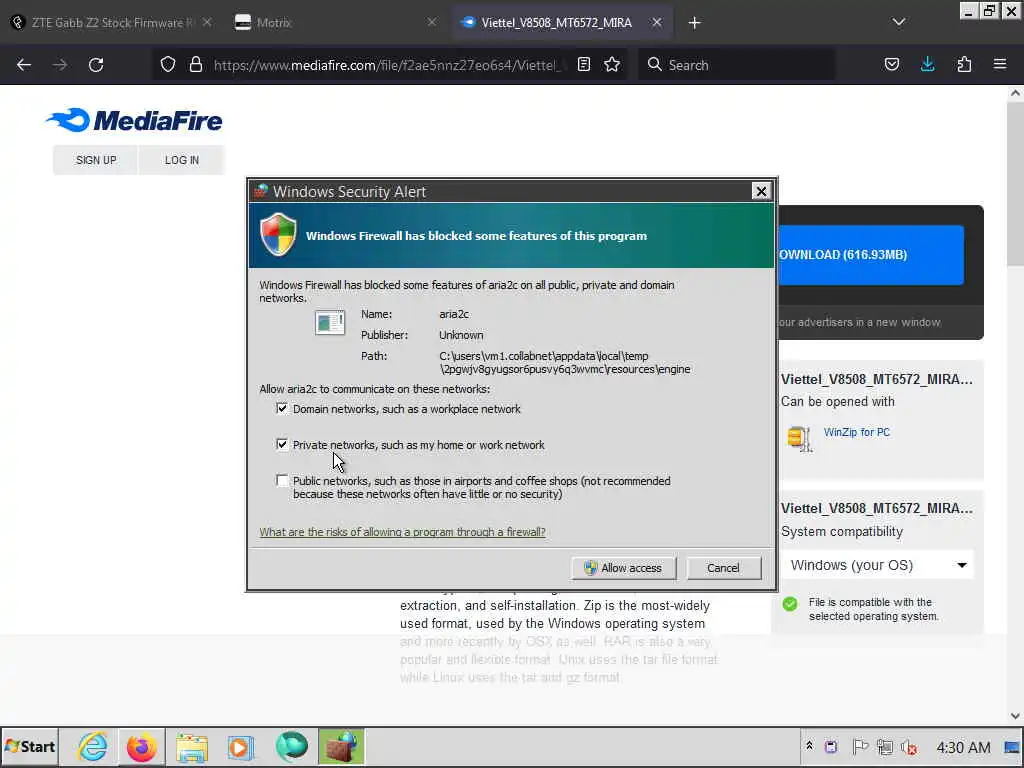Uncheck Private networks checkbox
Screen dimensions: 1024x768
click(282, 445)
